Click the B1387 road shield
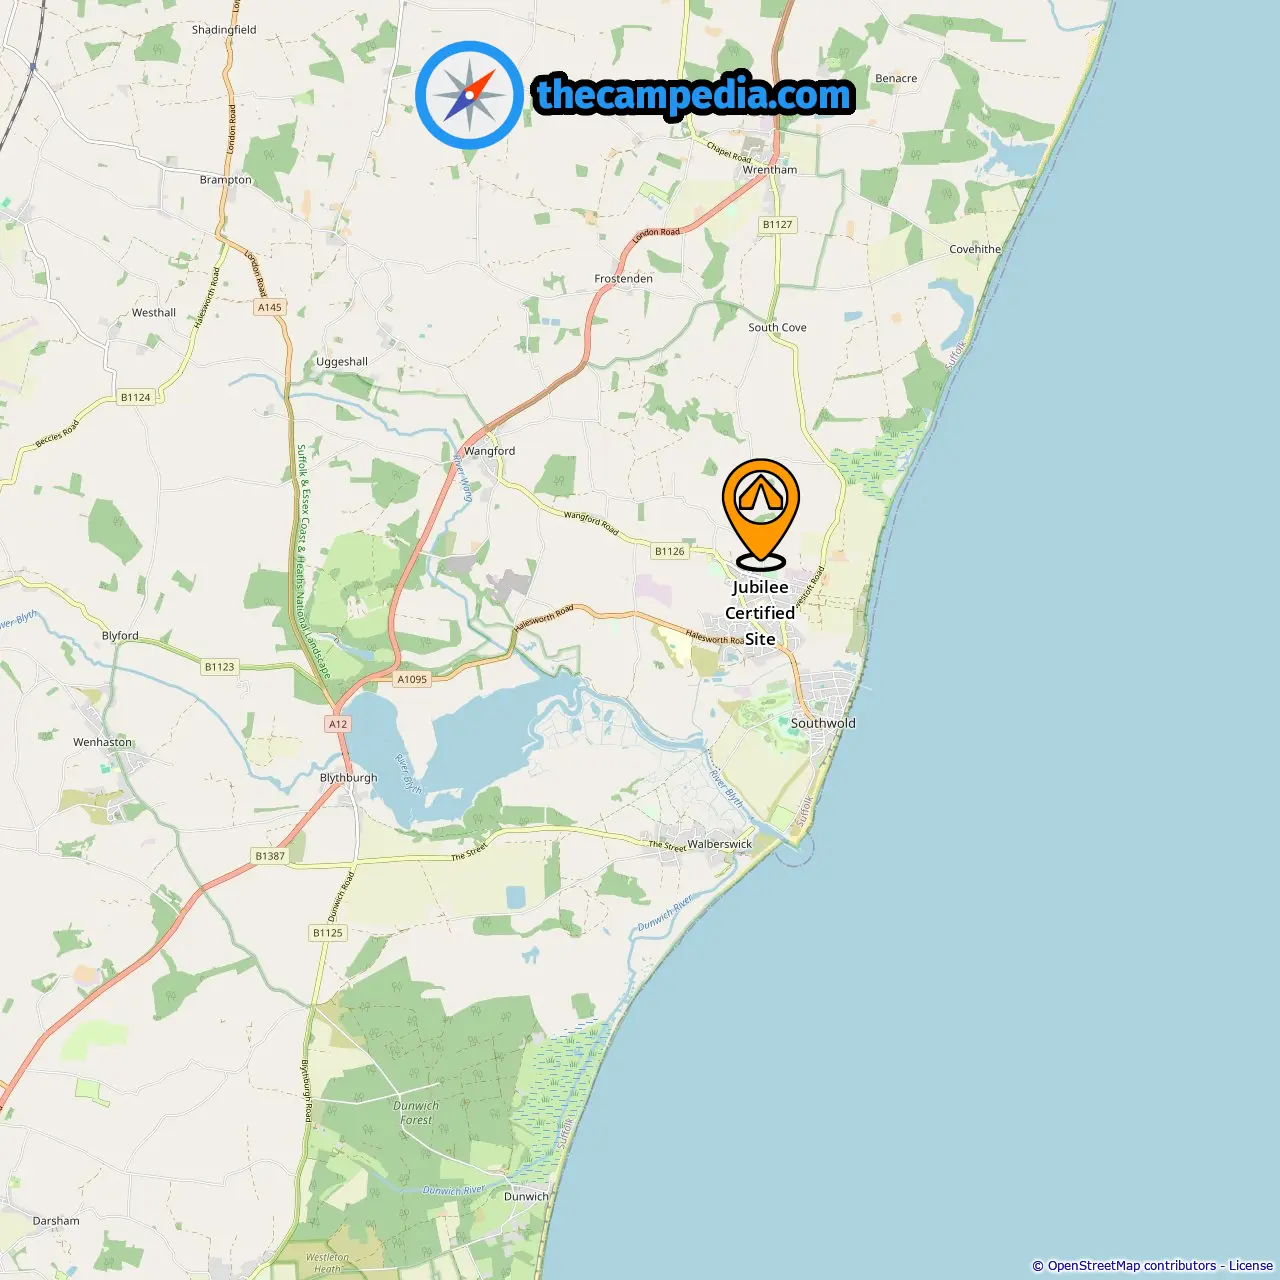The image size is (1280, 1280). pyautogui.click(x=270, y=856)
